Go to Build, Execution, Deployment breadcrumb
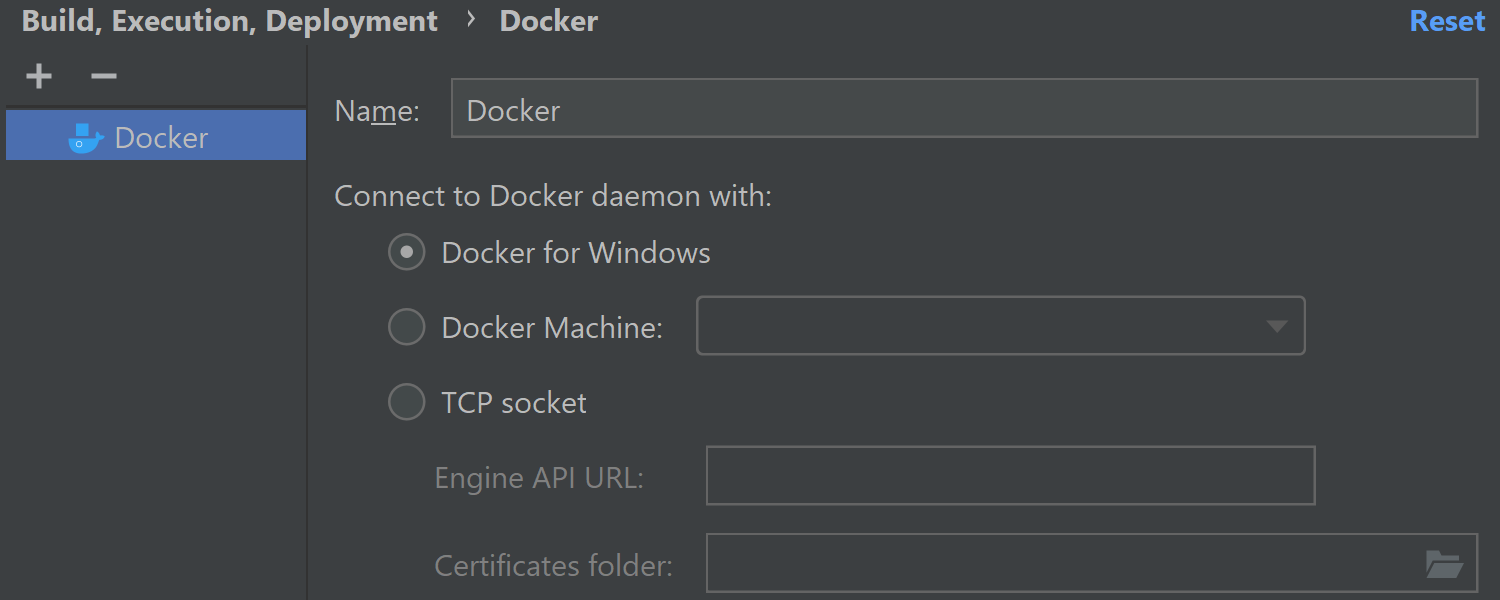The image size is (1500, 600). pyautogui.click(x=230, y=21)
